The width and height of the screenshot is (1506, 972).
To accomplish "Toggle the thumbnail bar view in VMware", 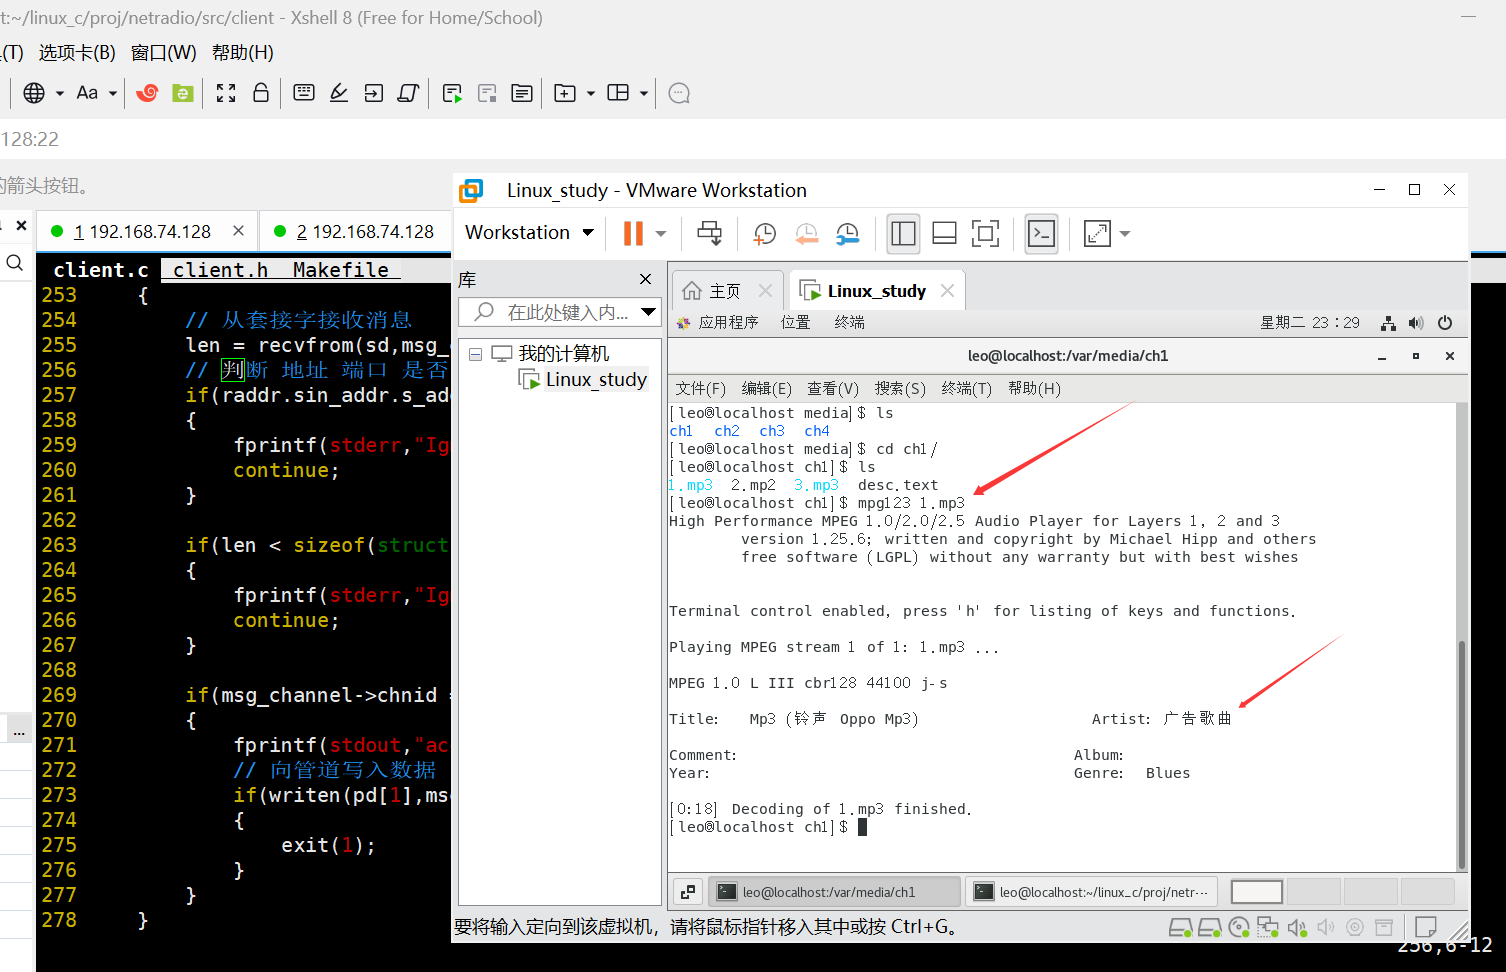I will pos(944,233).
